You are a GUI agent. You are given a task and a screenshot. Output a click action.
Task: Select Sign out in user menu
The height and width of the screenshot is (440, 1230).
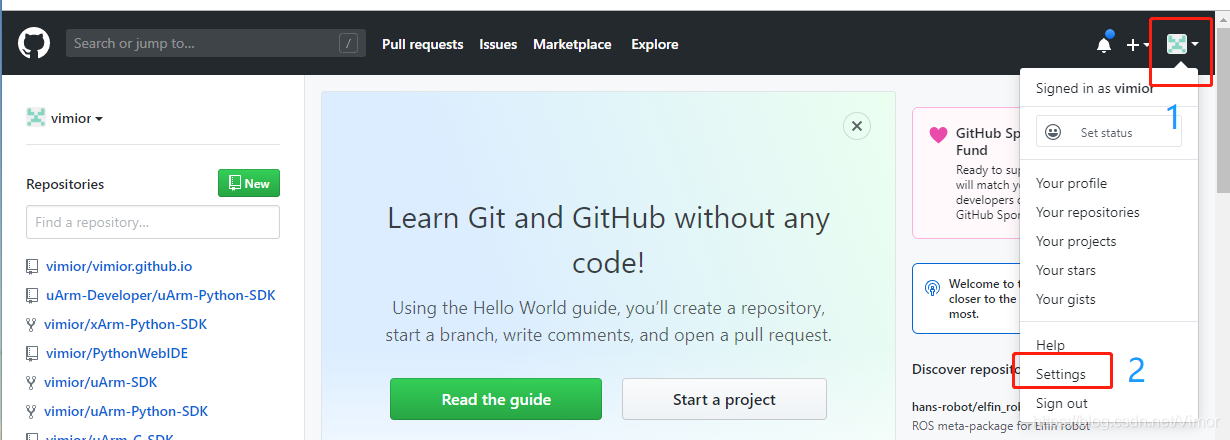(1062, 403)
